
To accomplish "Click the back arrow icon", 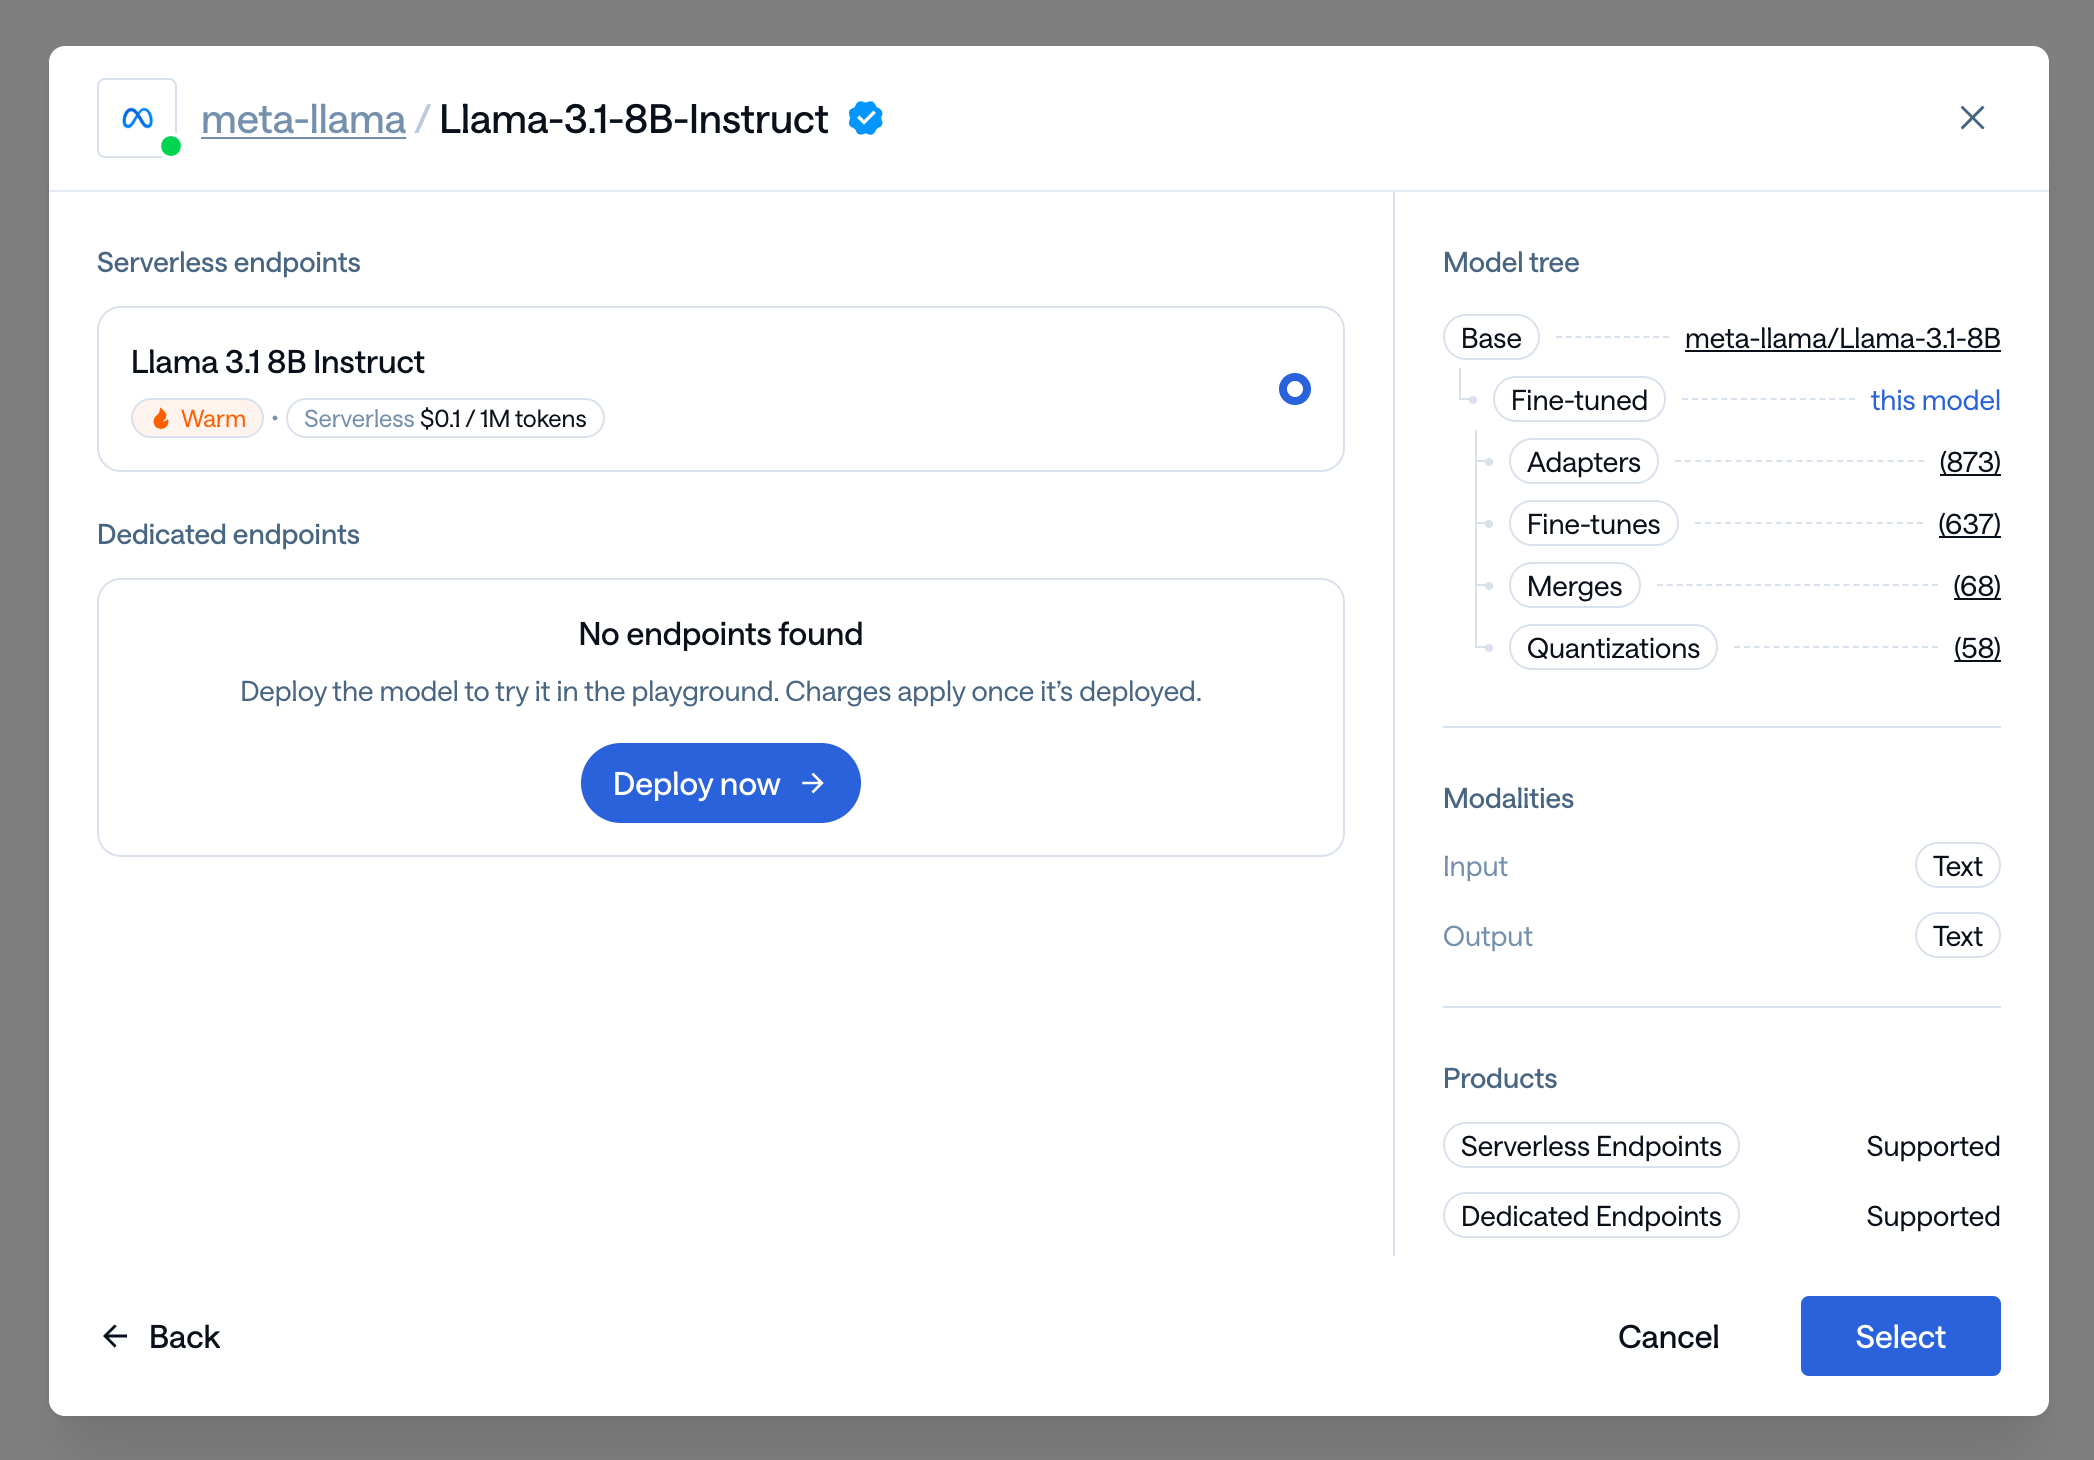I will pos(115,1336).
